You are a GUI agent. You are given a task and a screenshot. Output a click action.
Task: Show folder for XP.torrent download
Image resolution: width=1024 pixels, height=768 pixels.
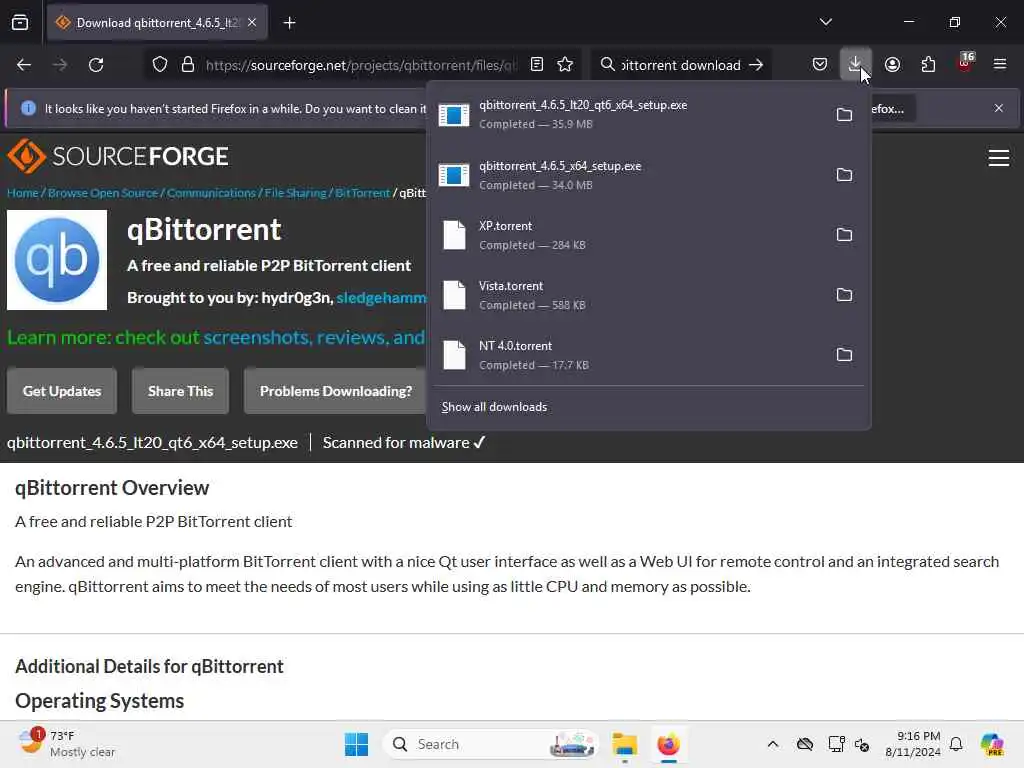coord(844,234)
